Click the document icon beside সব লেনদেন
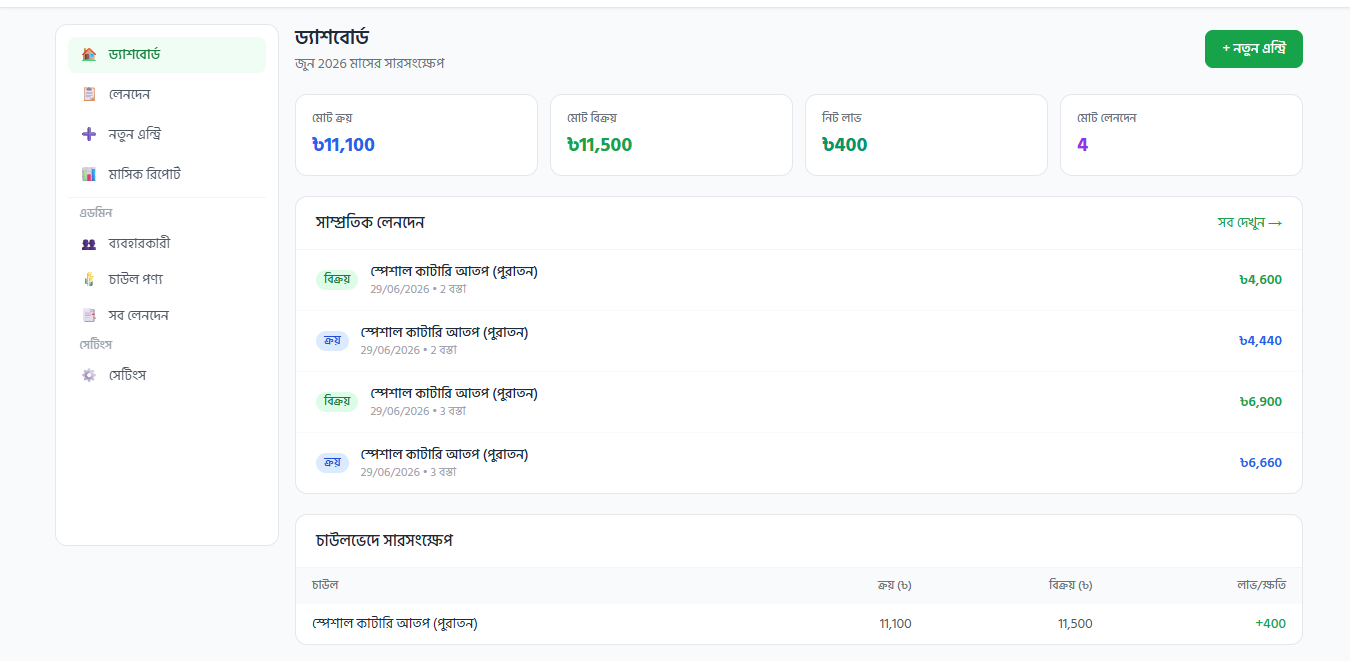 (x=89, y=315)
